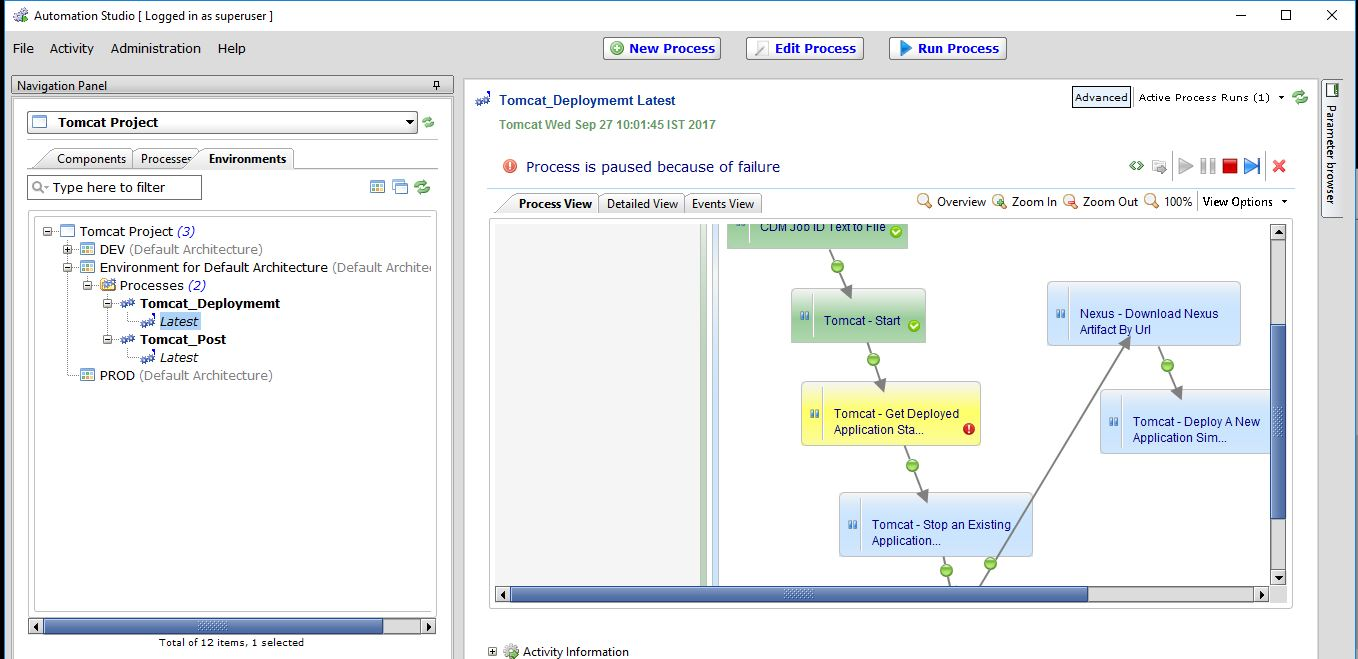Image resolution: width=1358 pixels, height=659 pixels.
Task: Click the process diagram horizontal scrollbar thumb
Action: (x=798, y=594)
